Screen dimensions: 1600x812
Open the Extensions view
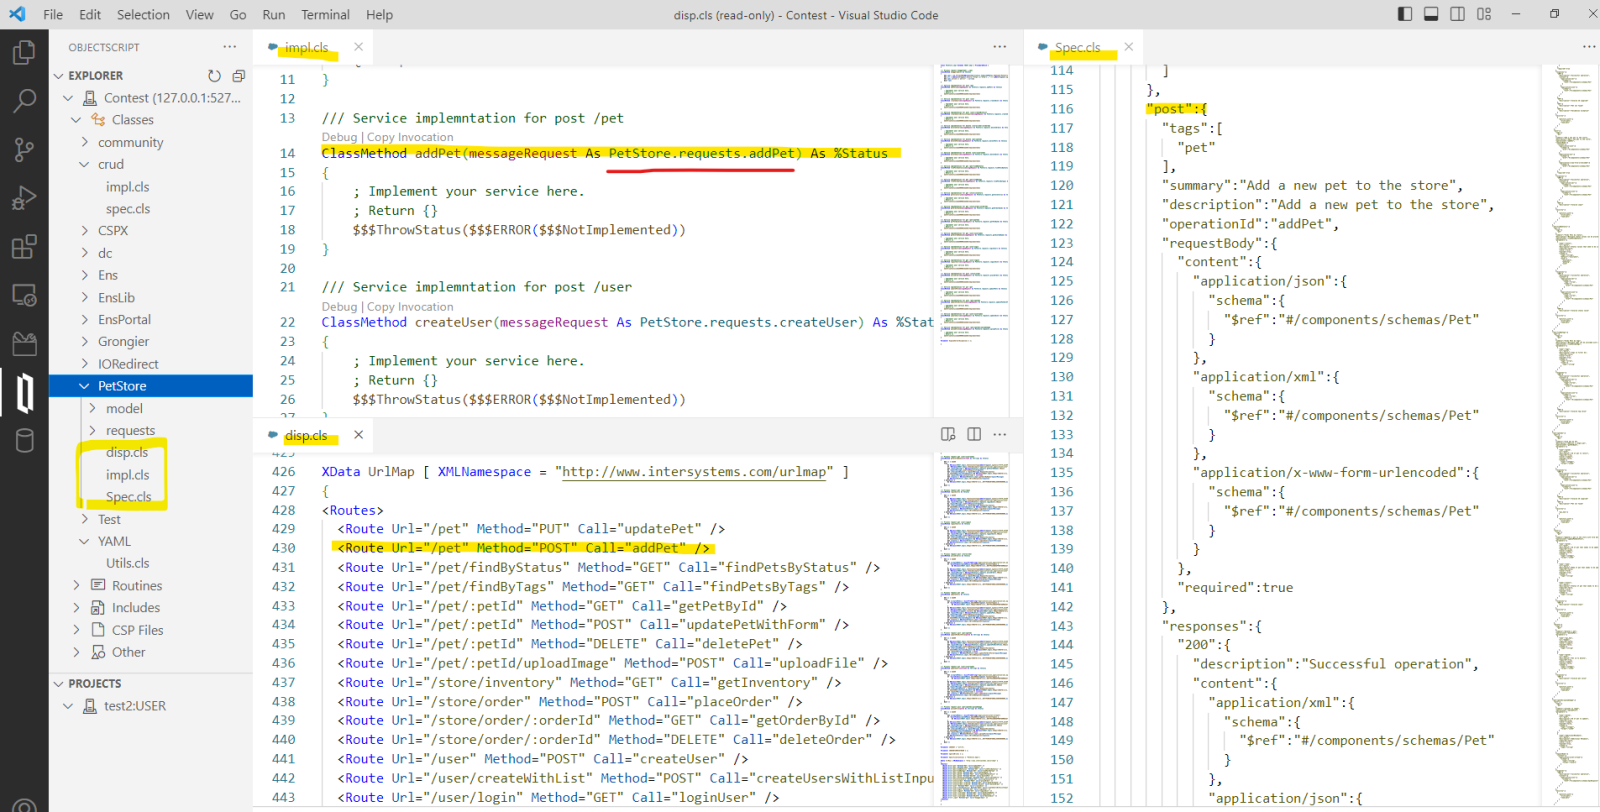(24, 247)
